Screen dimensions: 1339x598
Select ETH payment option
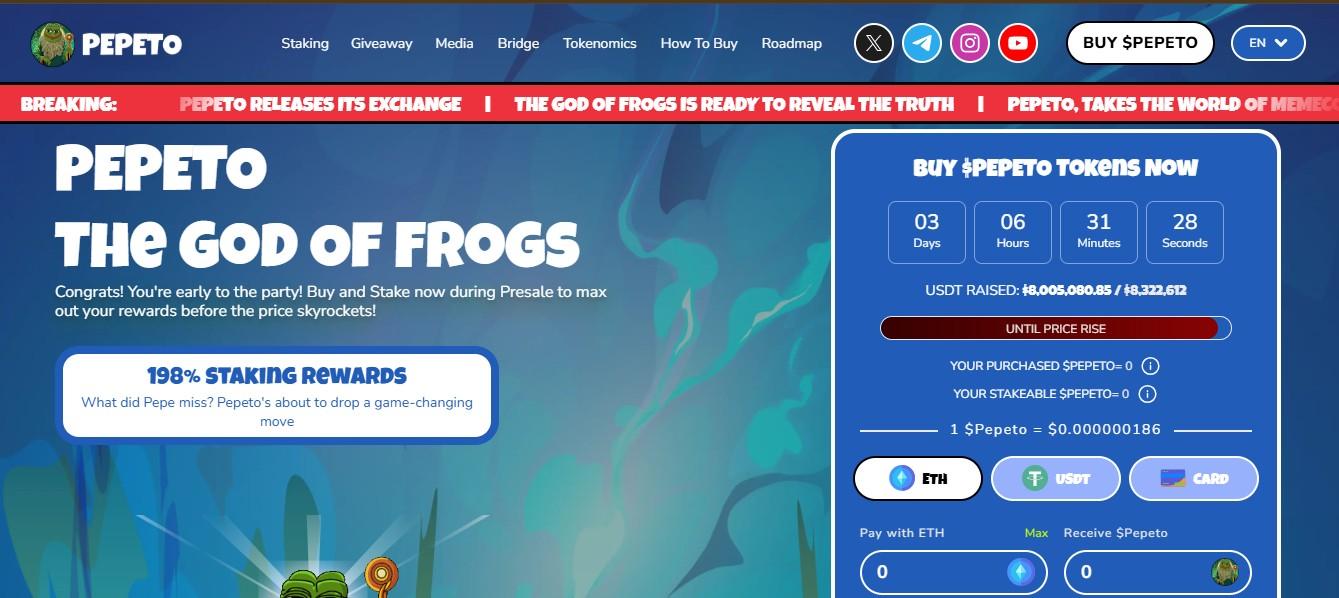(x=918, y=478)
